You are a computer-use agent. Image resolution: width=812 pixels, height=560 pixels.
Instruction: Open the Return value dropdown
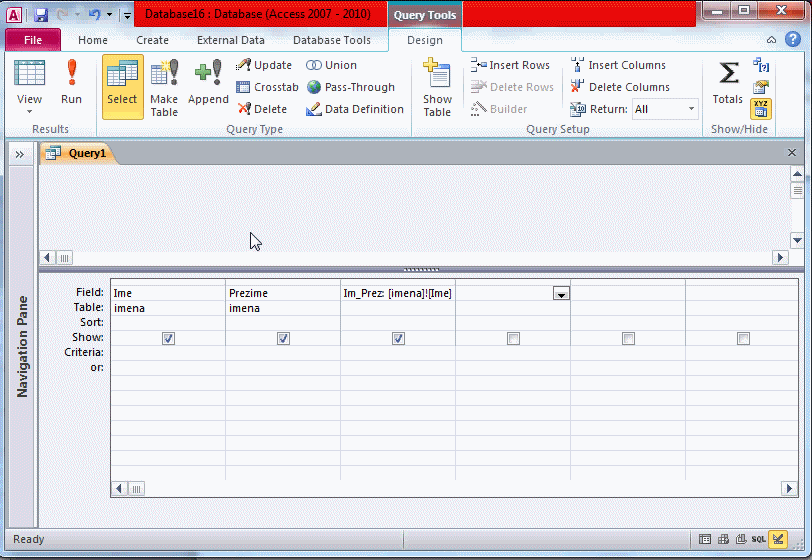click(690, 109)
